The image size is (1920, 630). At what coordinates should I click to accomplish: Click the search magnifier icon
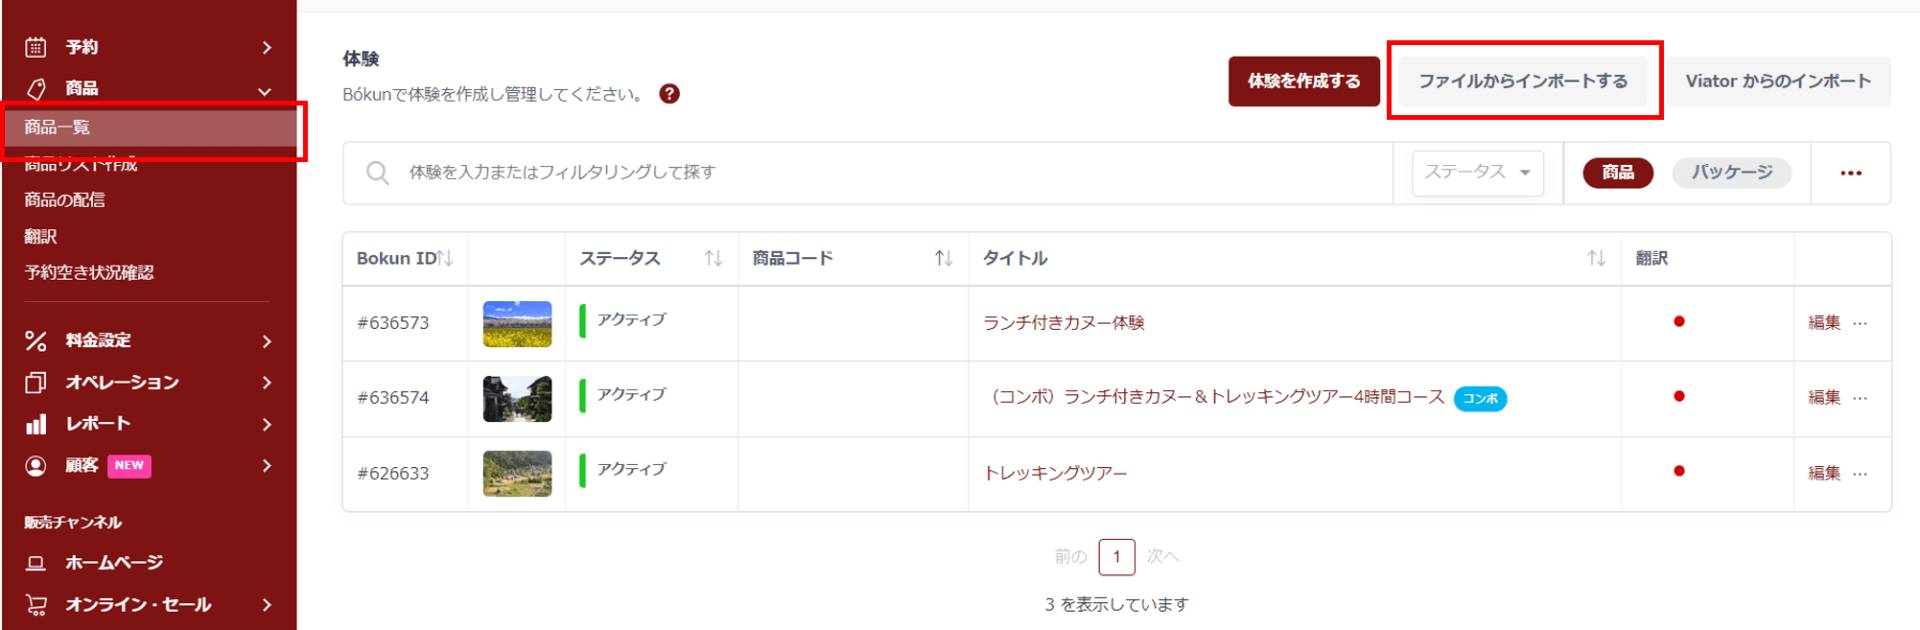pyautogui.click(x=377, y=173)
